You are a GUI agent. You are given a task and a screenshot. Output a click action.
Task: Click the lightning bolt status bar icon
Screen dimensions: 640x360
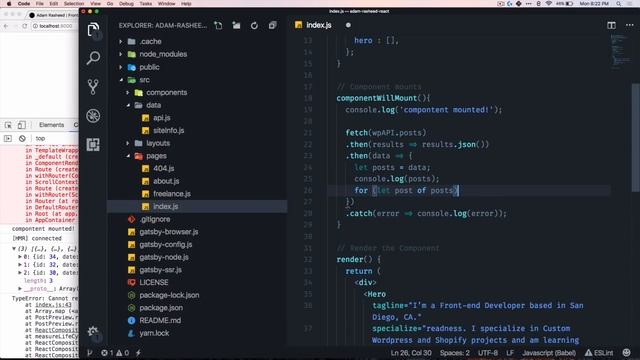138,353
